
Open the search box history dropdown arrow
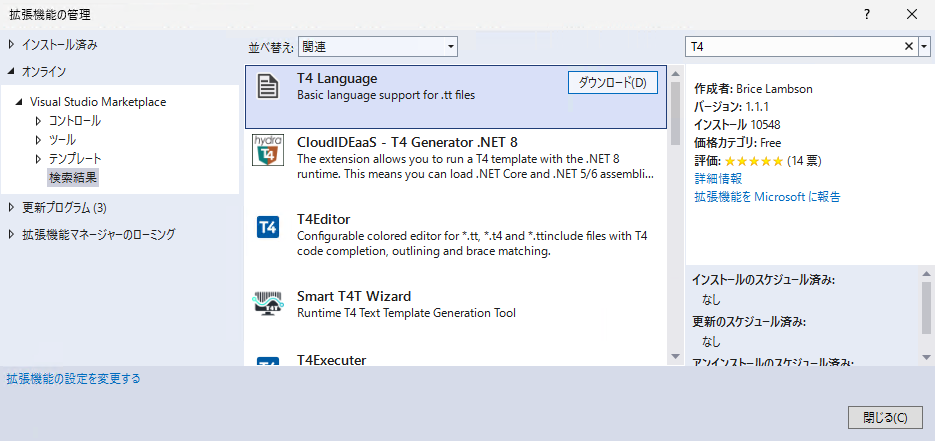point(925,46)
